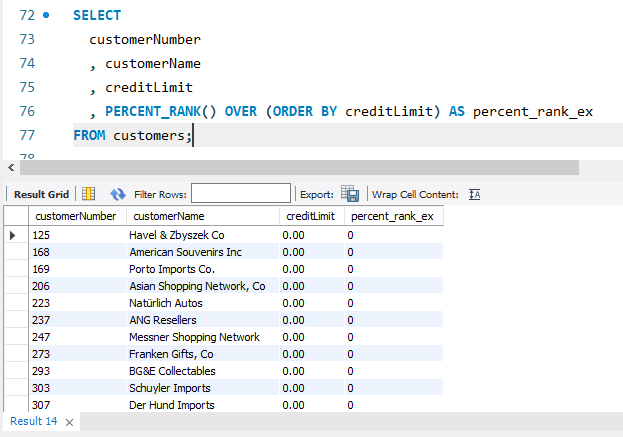Click line number 74 in gutter
Screen dimensions: 623x437
(27, 63)
